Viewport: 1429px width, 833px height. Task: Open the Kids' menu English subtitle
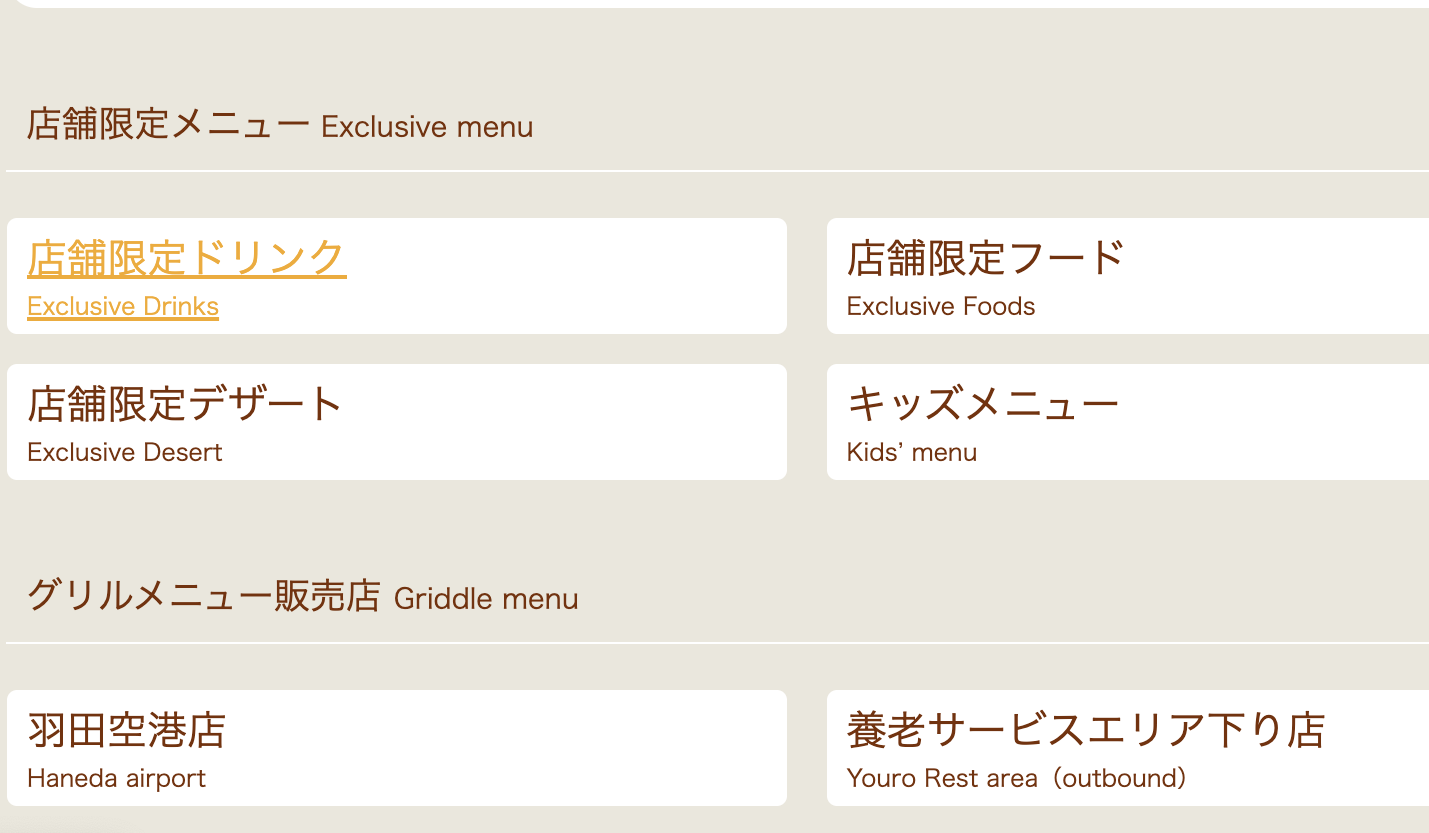point(911,451)
